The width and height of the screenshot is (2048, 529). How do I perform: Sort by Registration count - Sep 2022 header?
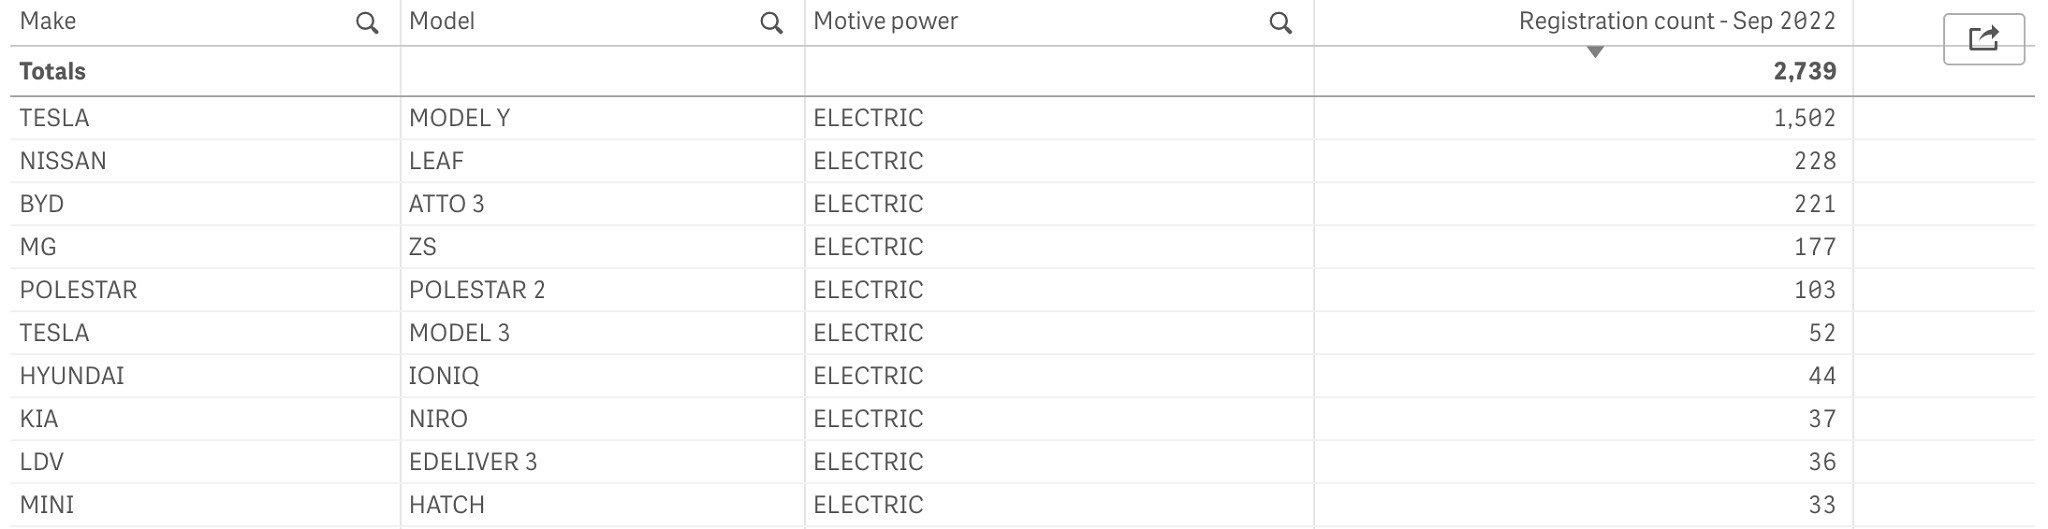pyautogui.click(x=1677, y=21)
